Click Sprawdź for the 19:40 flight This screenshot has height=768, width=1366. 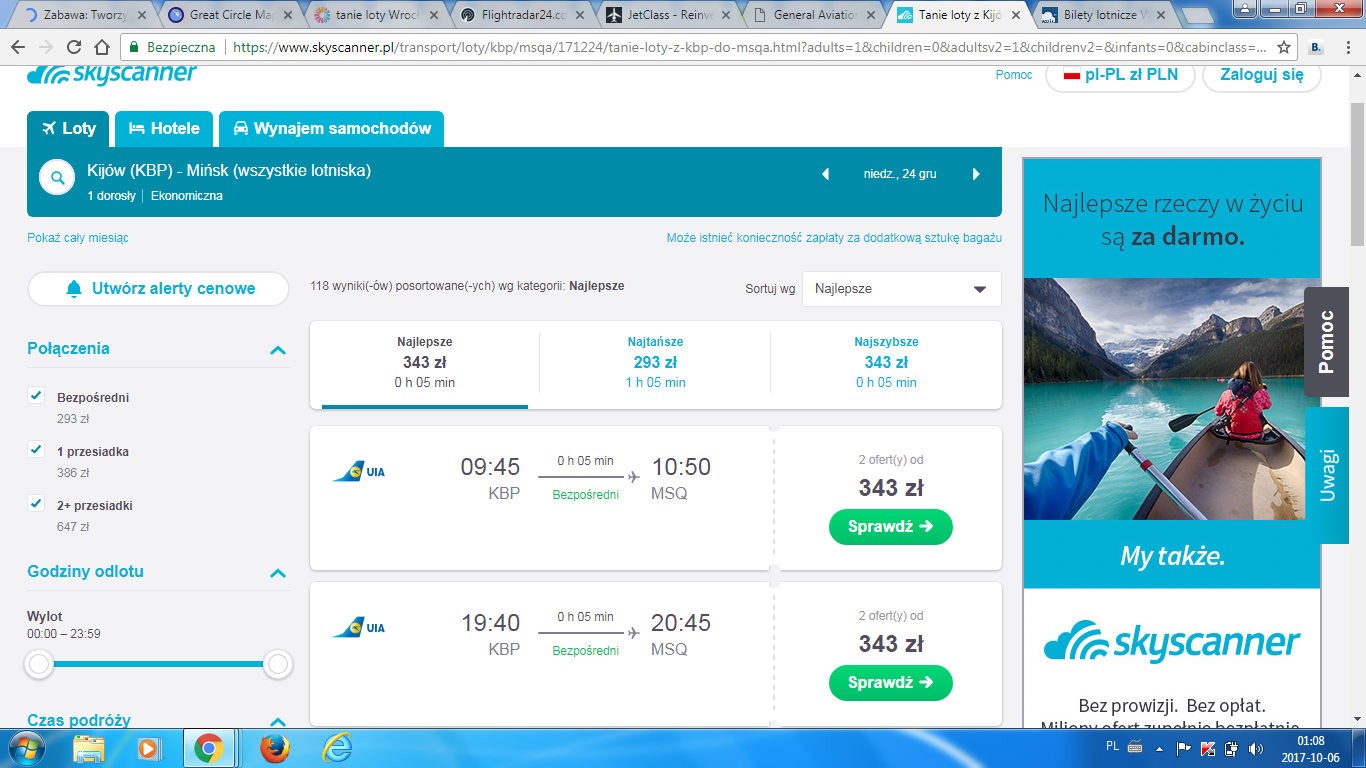(890, 683)
